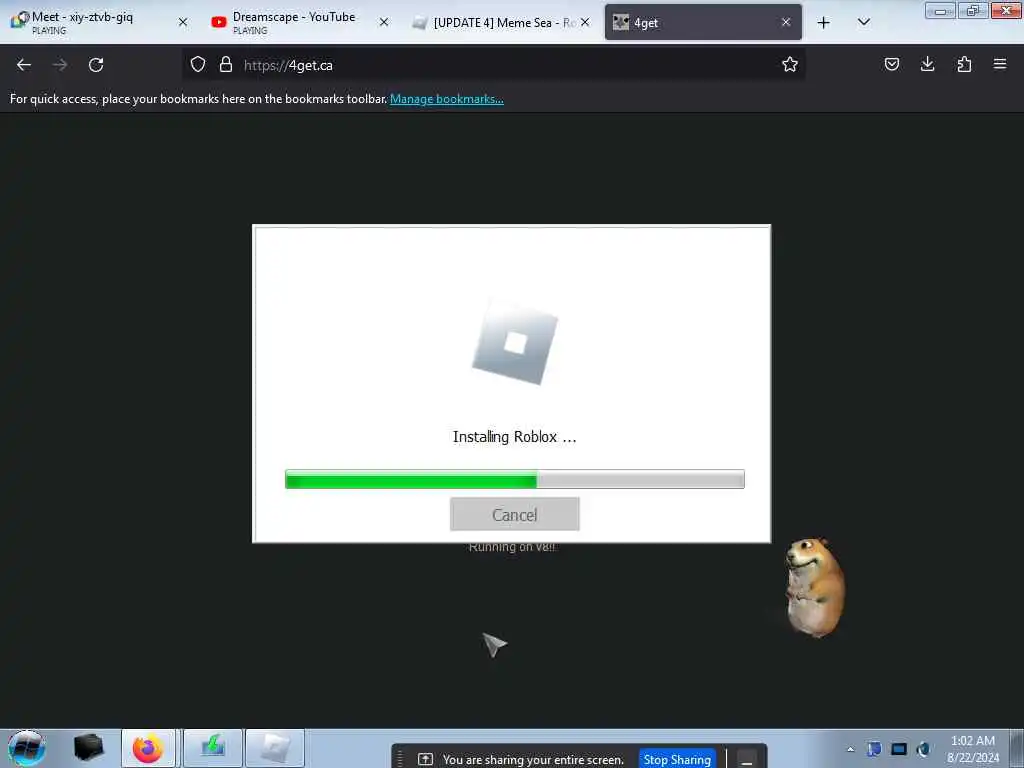This screenshot has height=768, width=1024.
Task: Open the black box taskbar application
Action: coord(89,748)
